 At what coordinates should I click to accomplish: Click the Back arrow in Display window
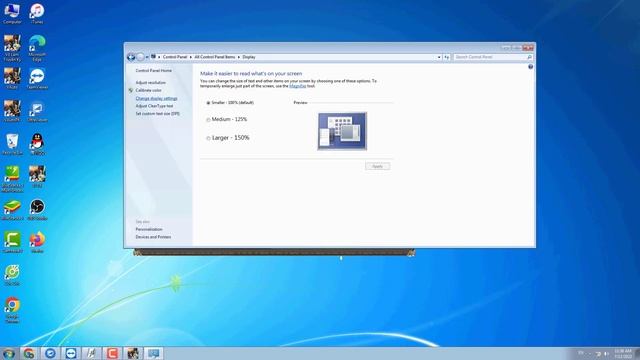click(x=131, y=57)
